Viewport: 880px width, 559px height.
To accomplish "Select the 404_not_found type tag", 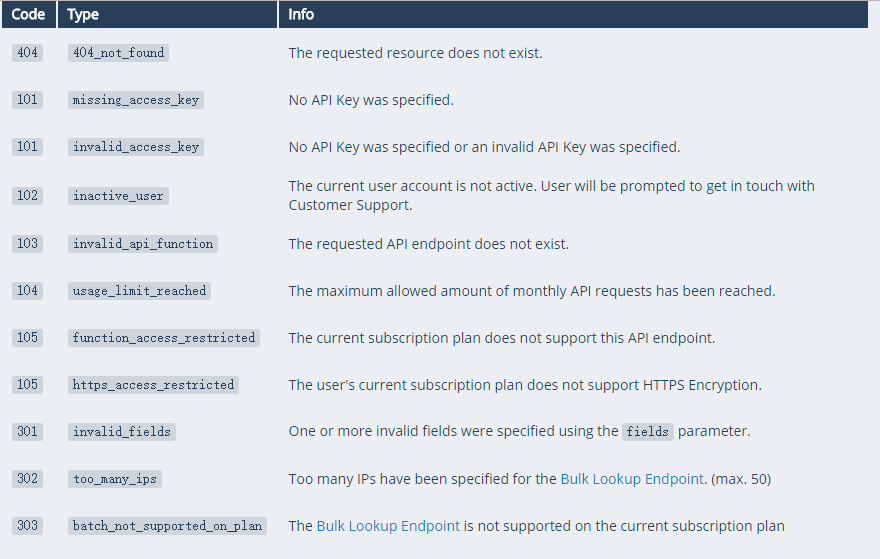I will pos(118,53).
